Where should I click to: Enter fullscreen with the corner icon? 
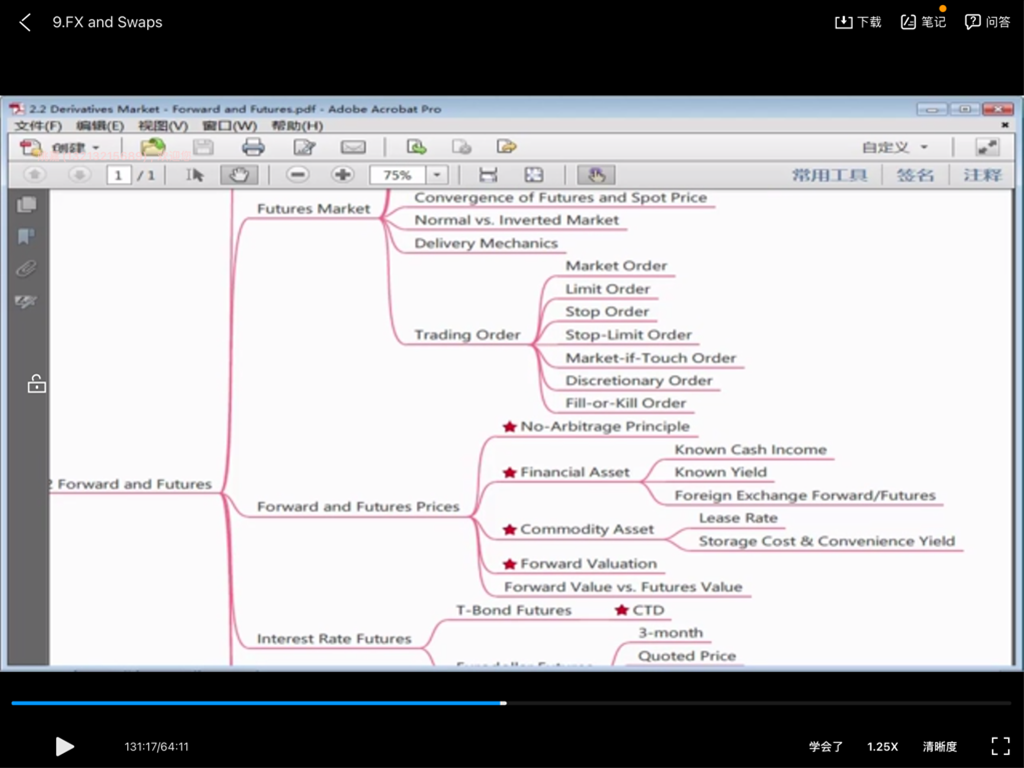(1000, 746)
